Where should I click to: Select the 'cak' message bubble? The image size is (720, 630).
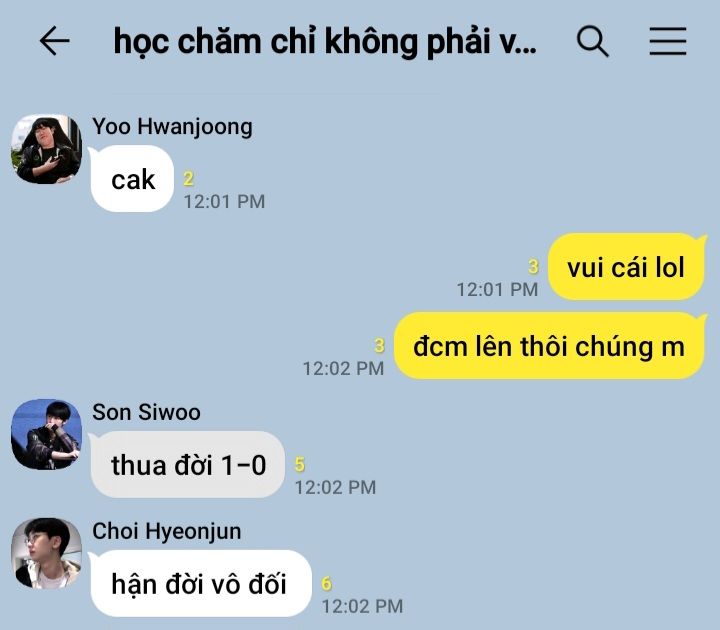pyautogui.click(x=131, y=179)
